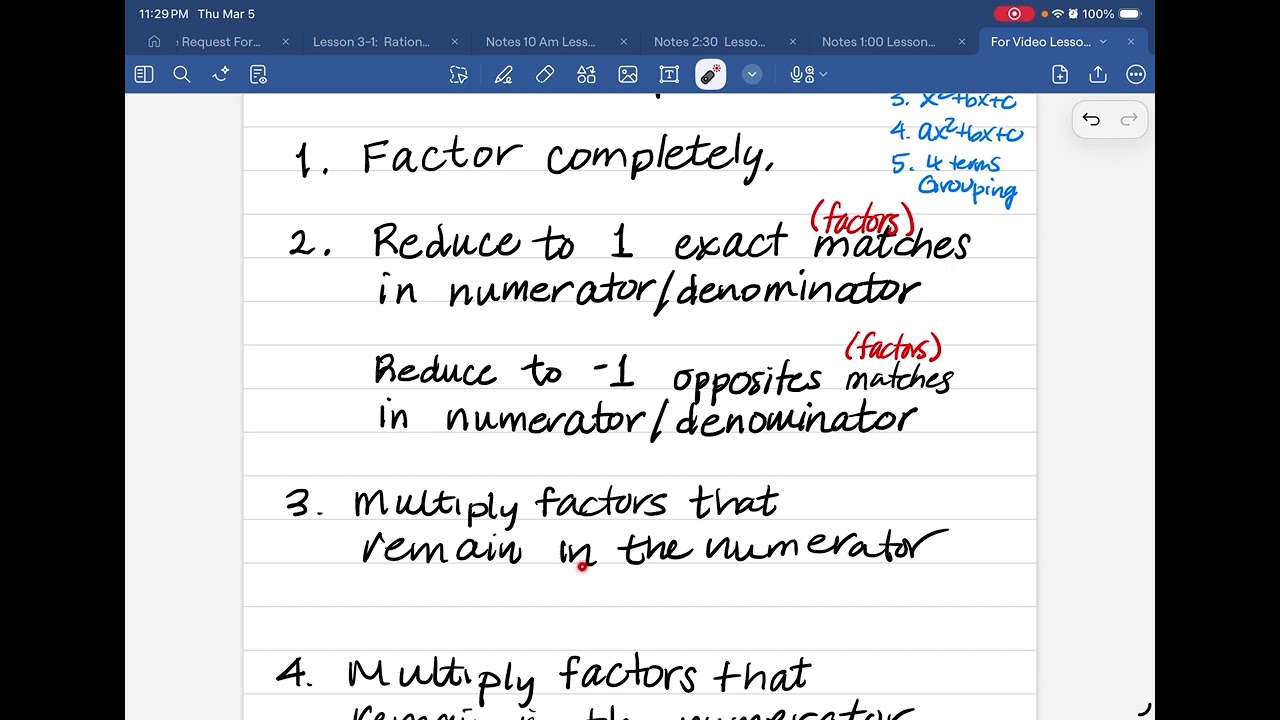This screenshot has height=720, width=1280.
Task: Tap the 100% battery indicator
Action: click(x=1111, y=14)
